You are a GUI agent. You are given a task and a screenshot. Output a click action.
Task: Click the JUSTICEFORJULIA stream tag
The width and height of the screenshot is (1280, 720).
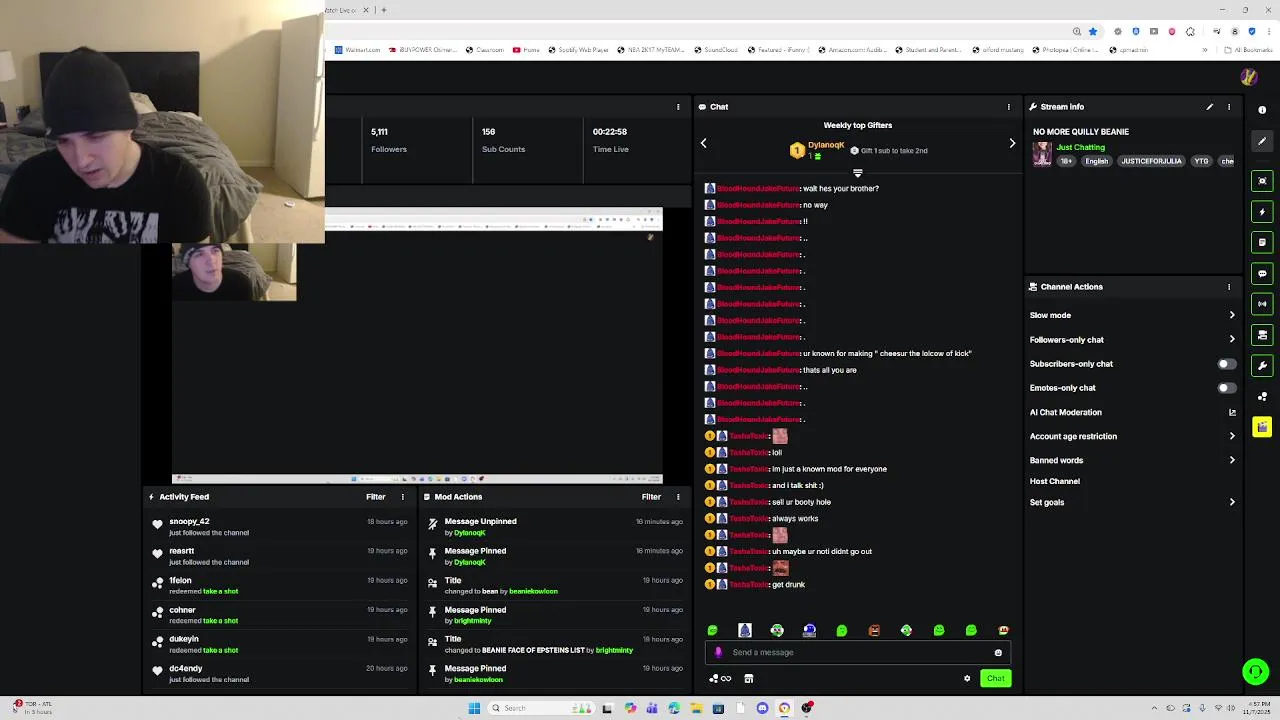[1151, 161]
